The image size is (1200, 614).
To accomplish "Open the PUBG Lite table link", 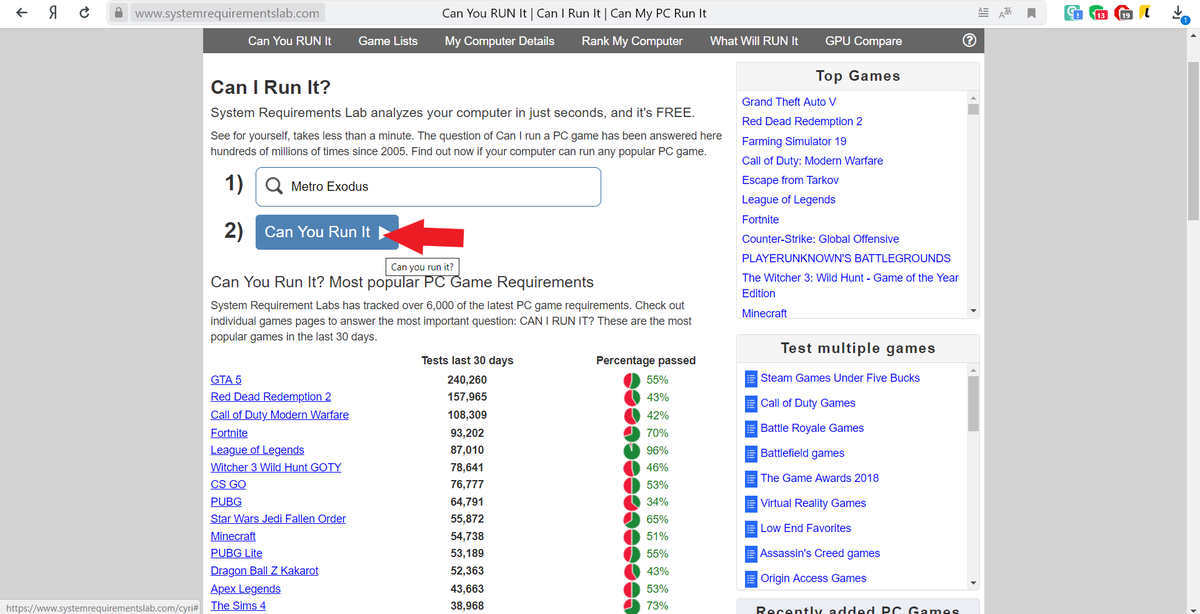I will coord(237,553).
